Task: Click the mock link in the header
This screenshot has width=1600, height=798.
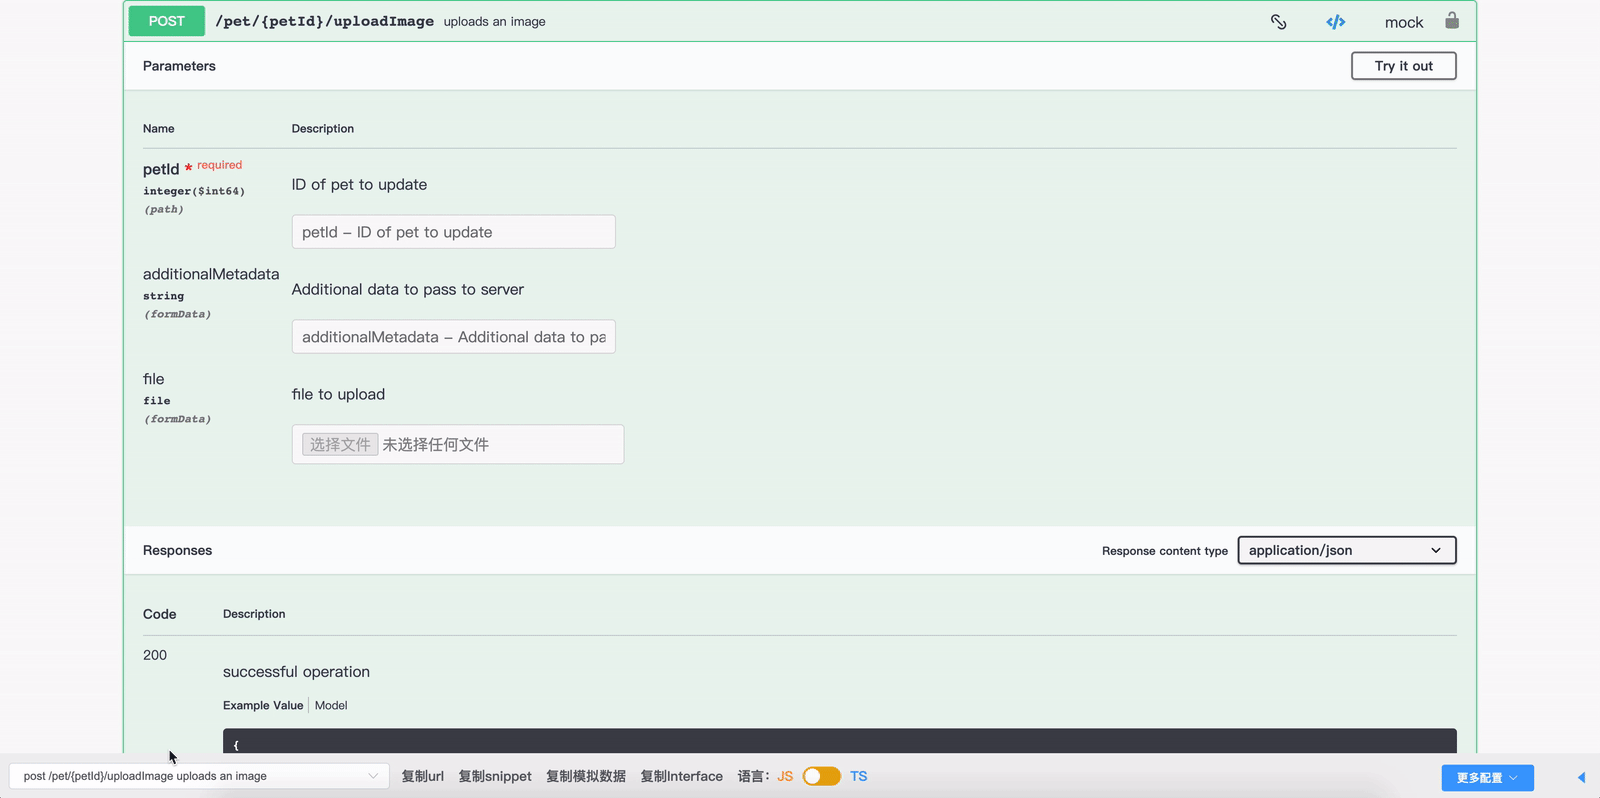Action: tap(1403, 22)
